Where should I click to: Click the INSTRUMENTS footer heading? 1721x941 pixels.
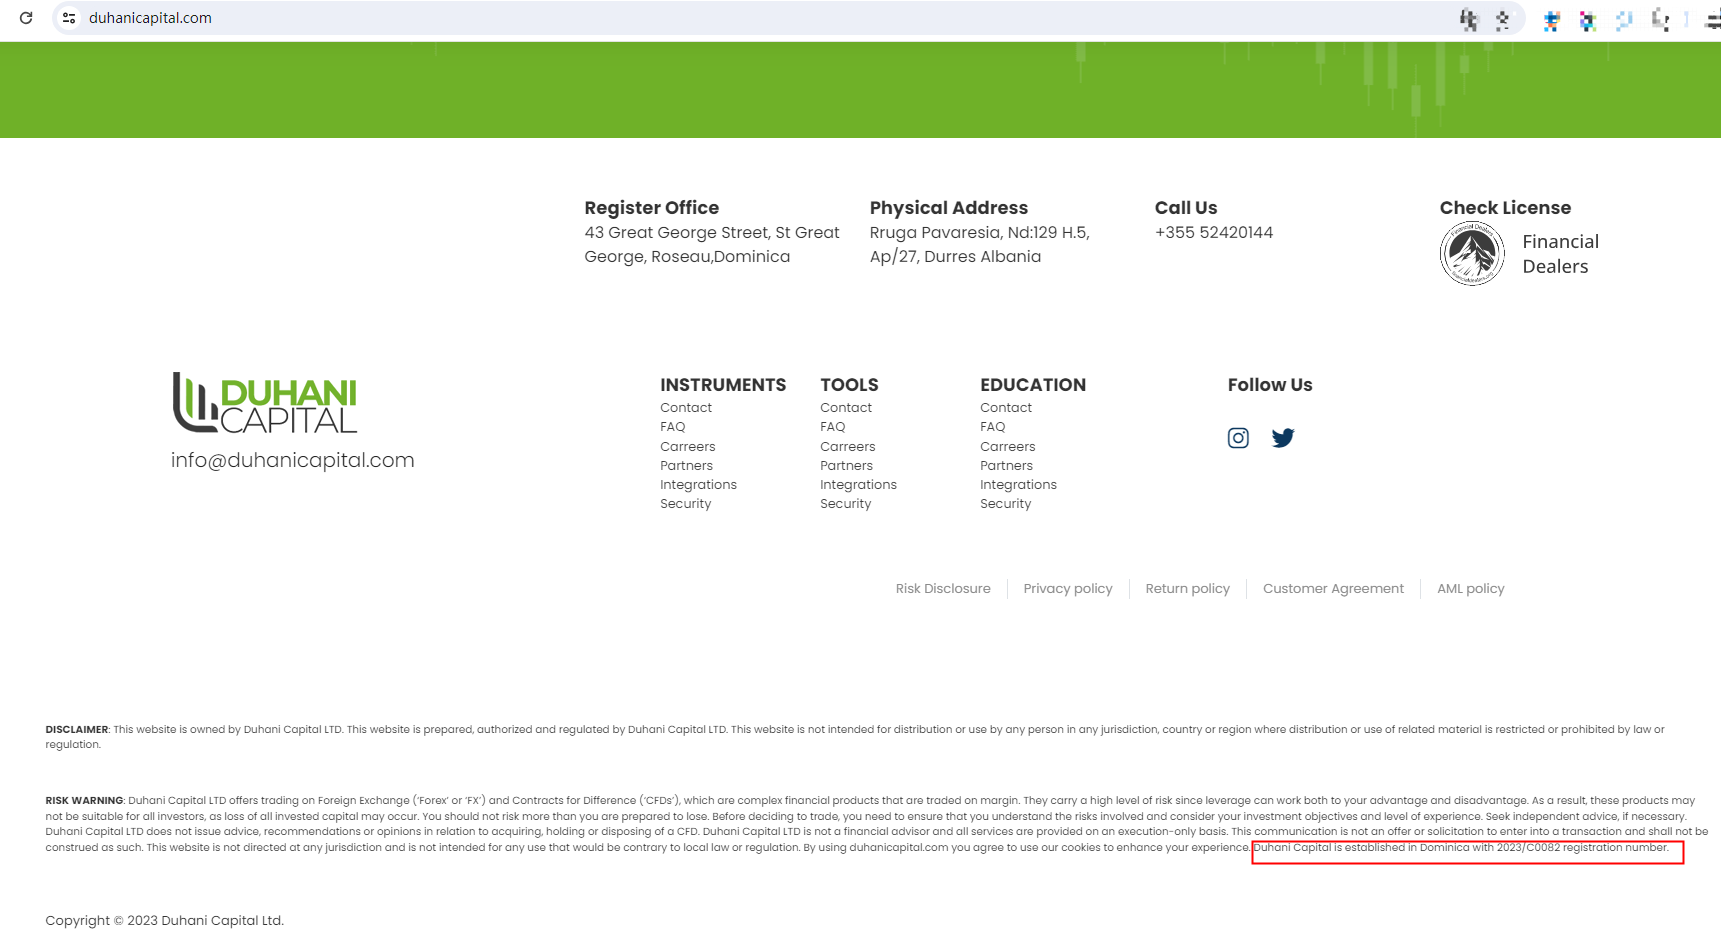723,385
